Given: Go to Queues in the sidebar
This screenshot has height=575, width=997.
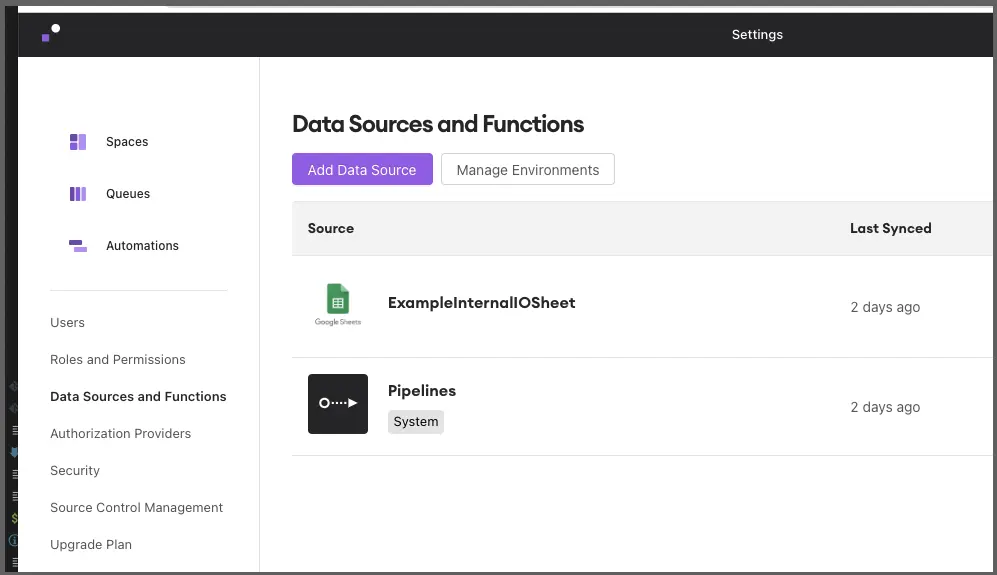Looking at the screenshot, I should pos(128,194).
